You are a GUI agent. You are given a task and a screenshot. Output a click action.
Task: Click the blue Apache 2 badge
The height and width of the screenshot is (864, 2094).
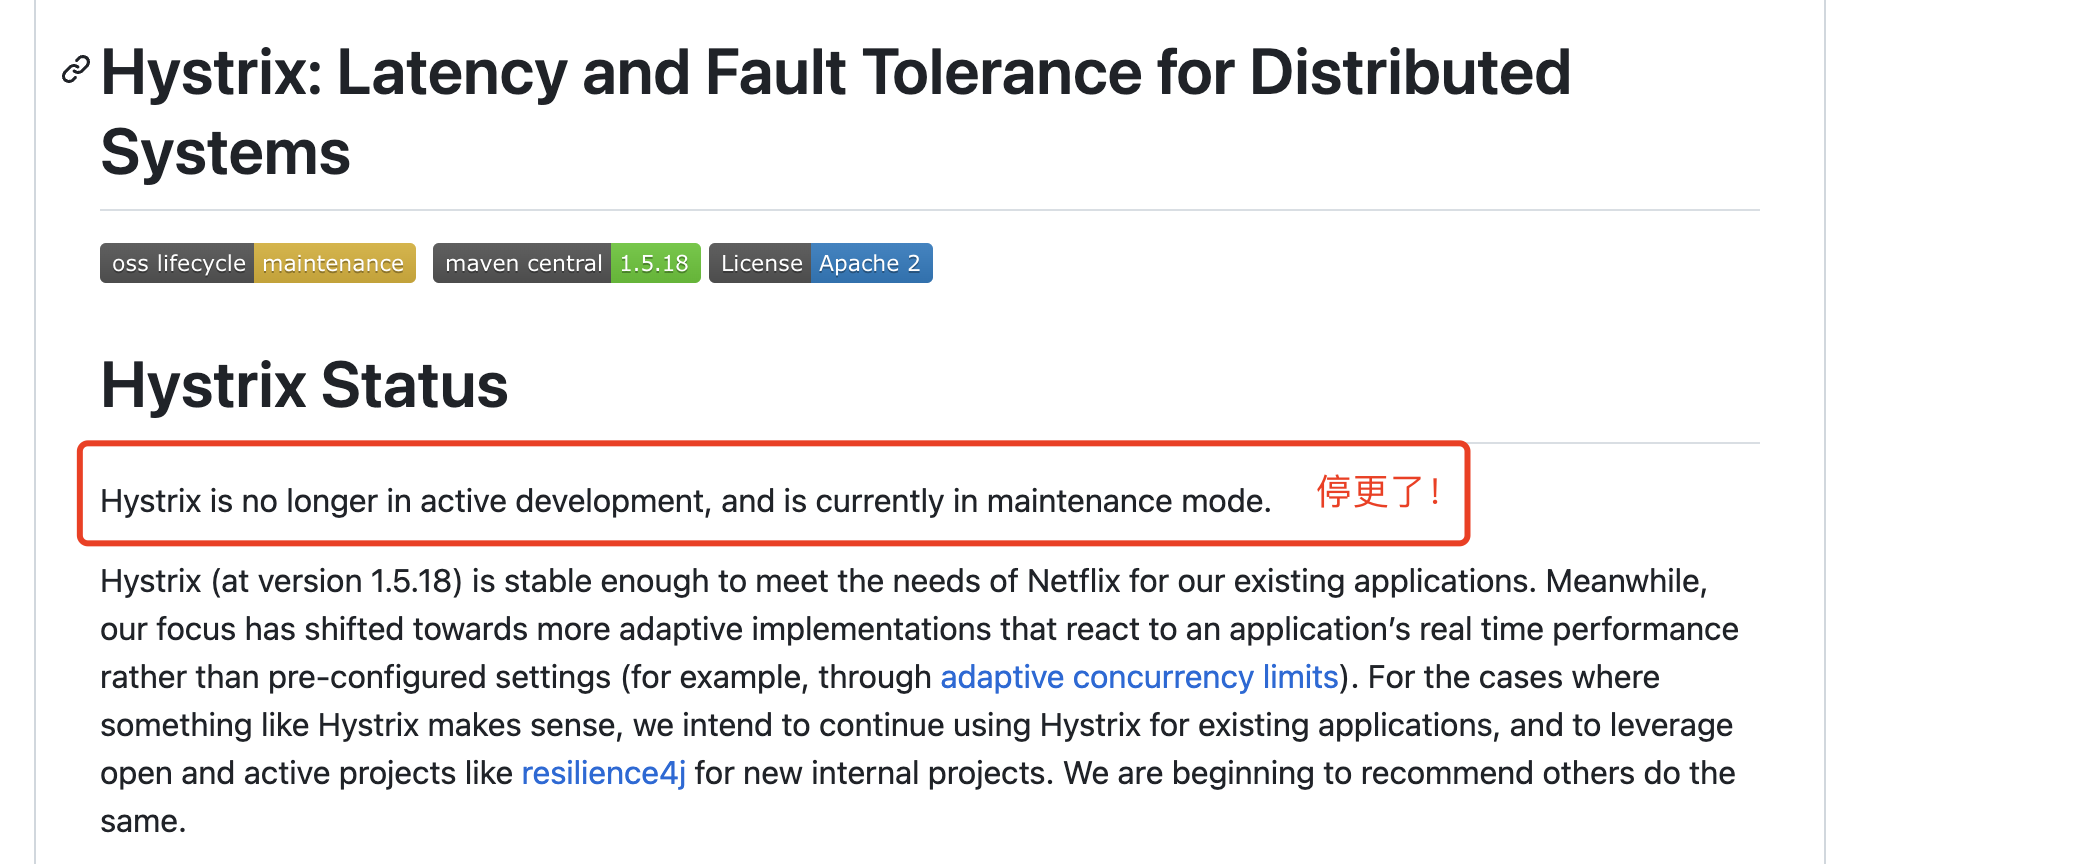click(x=869, y=263)
